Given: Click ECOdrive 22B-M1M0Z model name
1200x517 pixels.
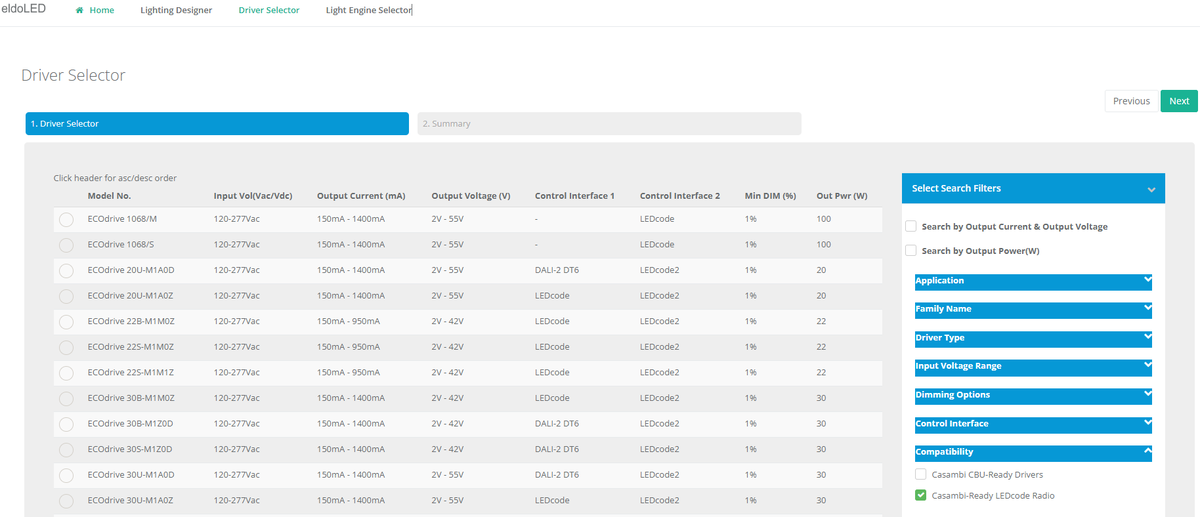Looking at the screenshot, I should coord(131,321).
